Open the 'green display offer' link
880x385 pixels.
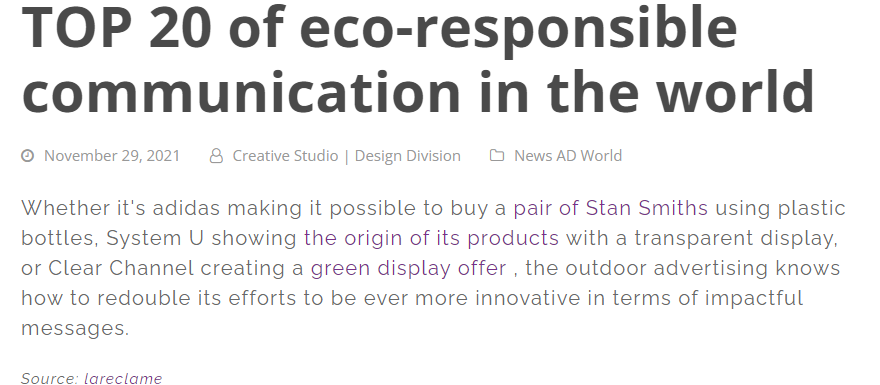point(409,268)
